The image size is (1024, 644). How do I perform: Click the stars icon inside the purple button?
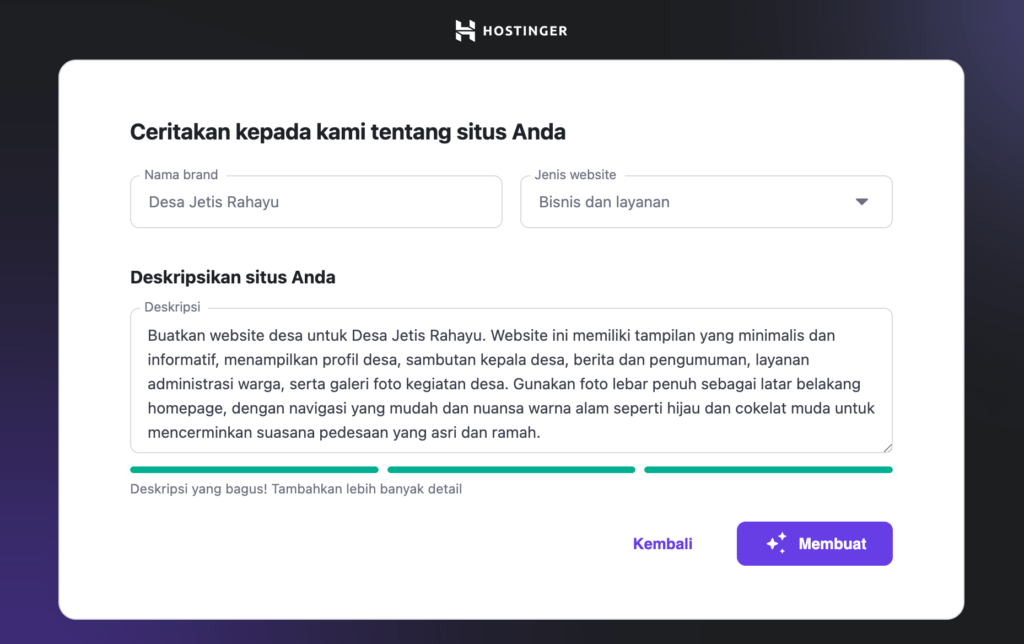(x=773, y=543)
